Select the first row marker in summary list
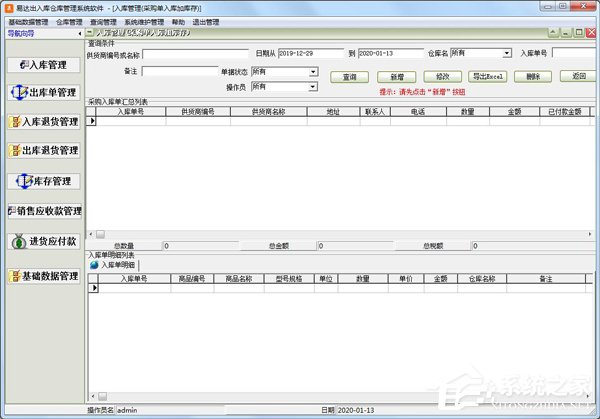Image resolution: width=600 pixels, height=419 pixels. click(92, 121)
